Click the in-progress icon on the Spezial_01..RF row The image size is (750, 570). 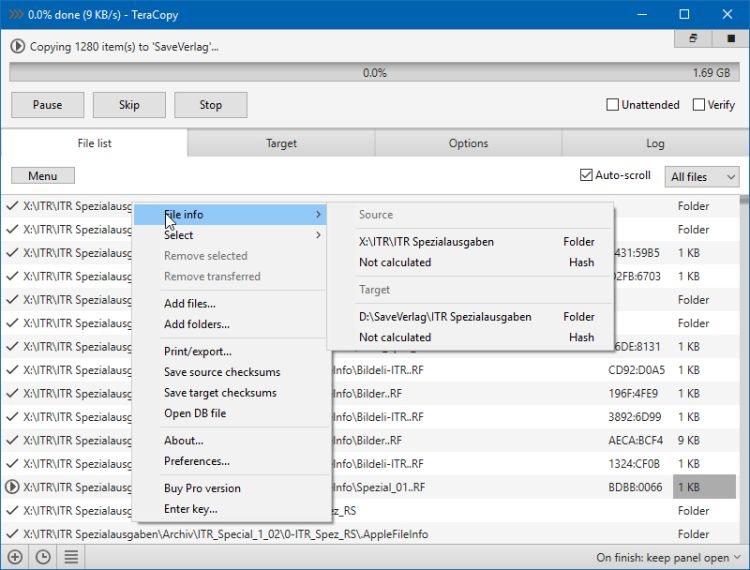pos(12,487)
